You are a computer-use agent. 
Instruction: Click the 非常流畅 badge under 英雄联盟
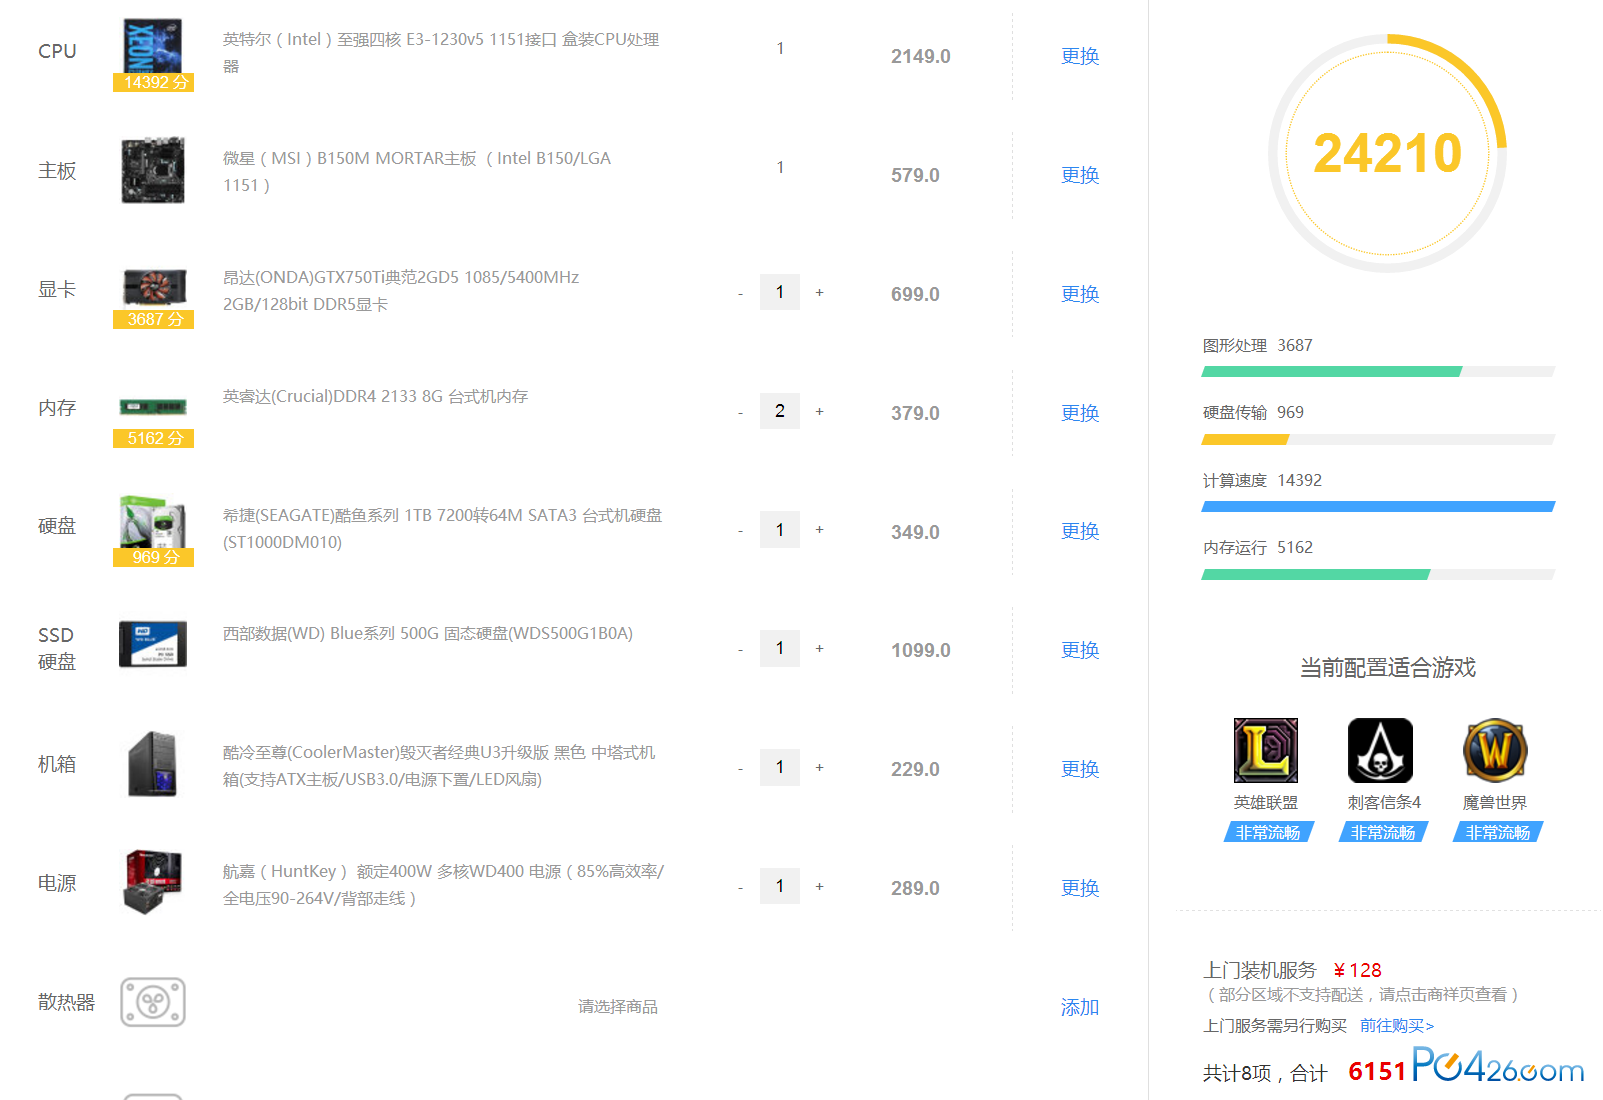point(1268,832)
